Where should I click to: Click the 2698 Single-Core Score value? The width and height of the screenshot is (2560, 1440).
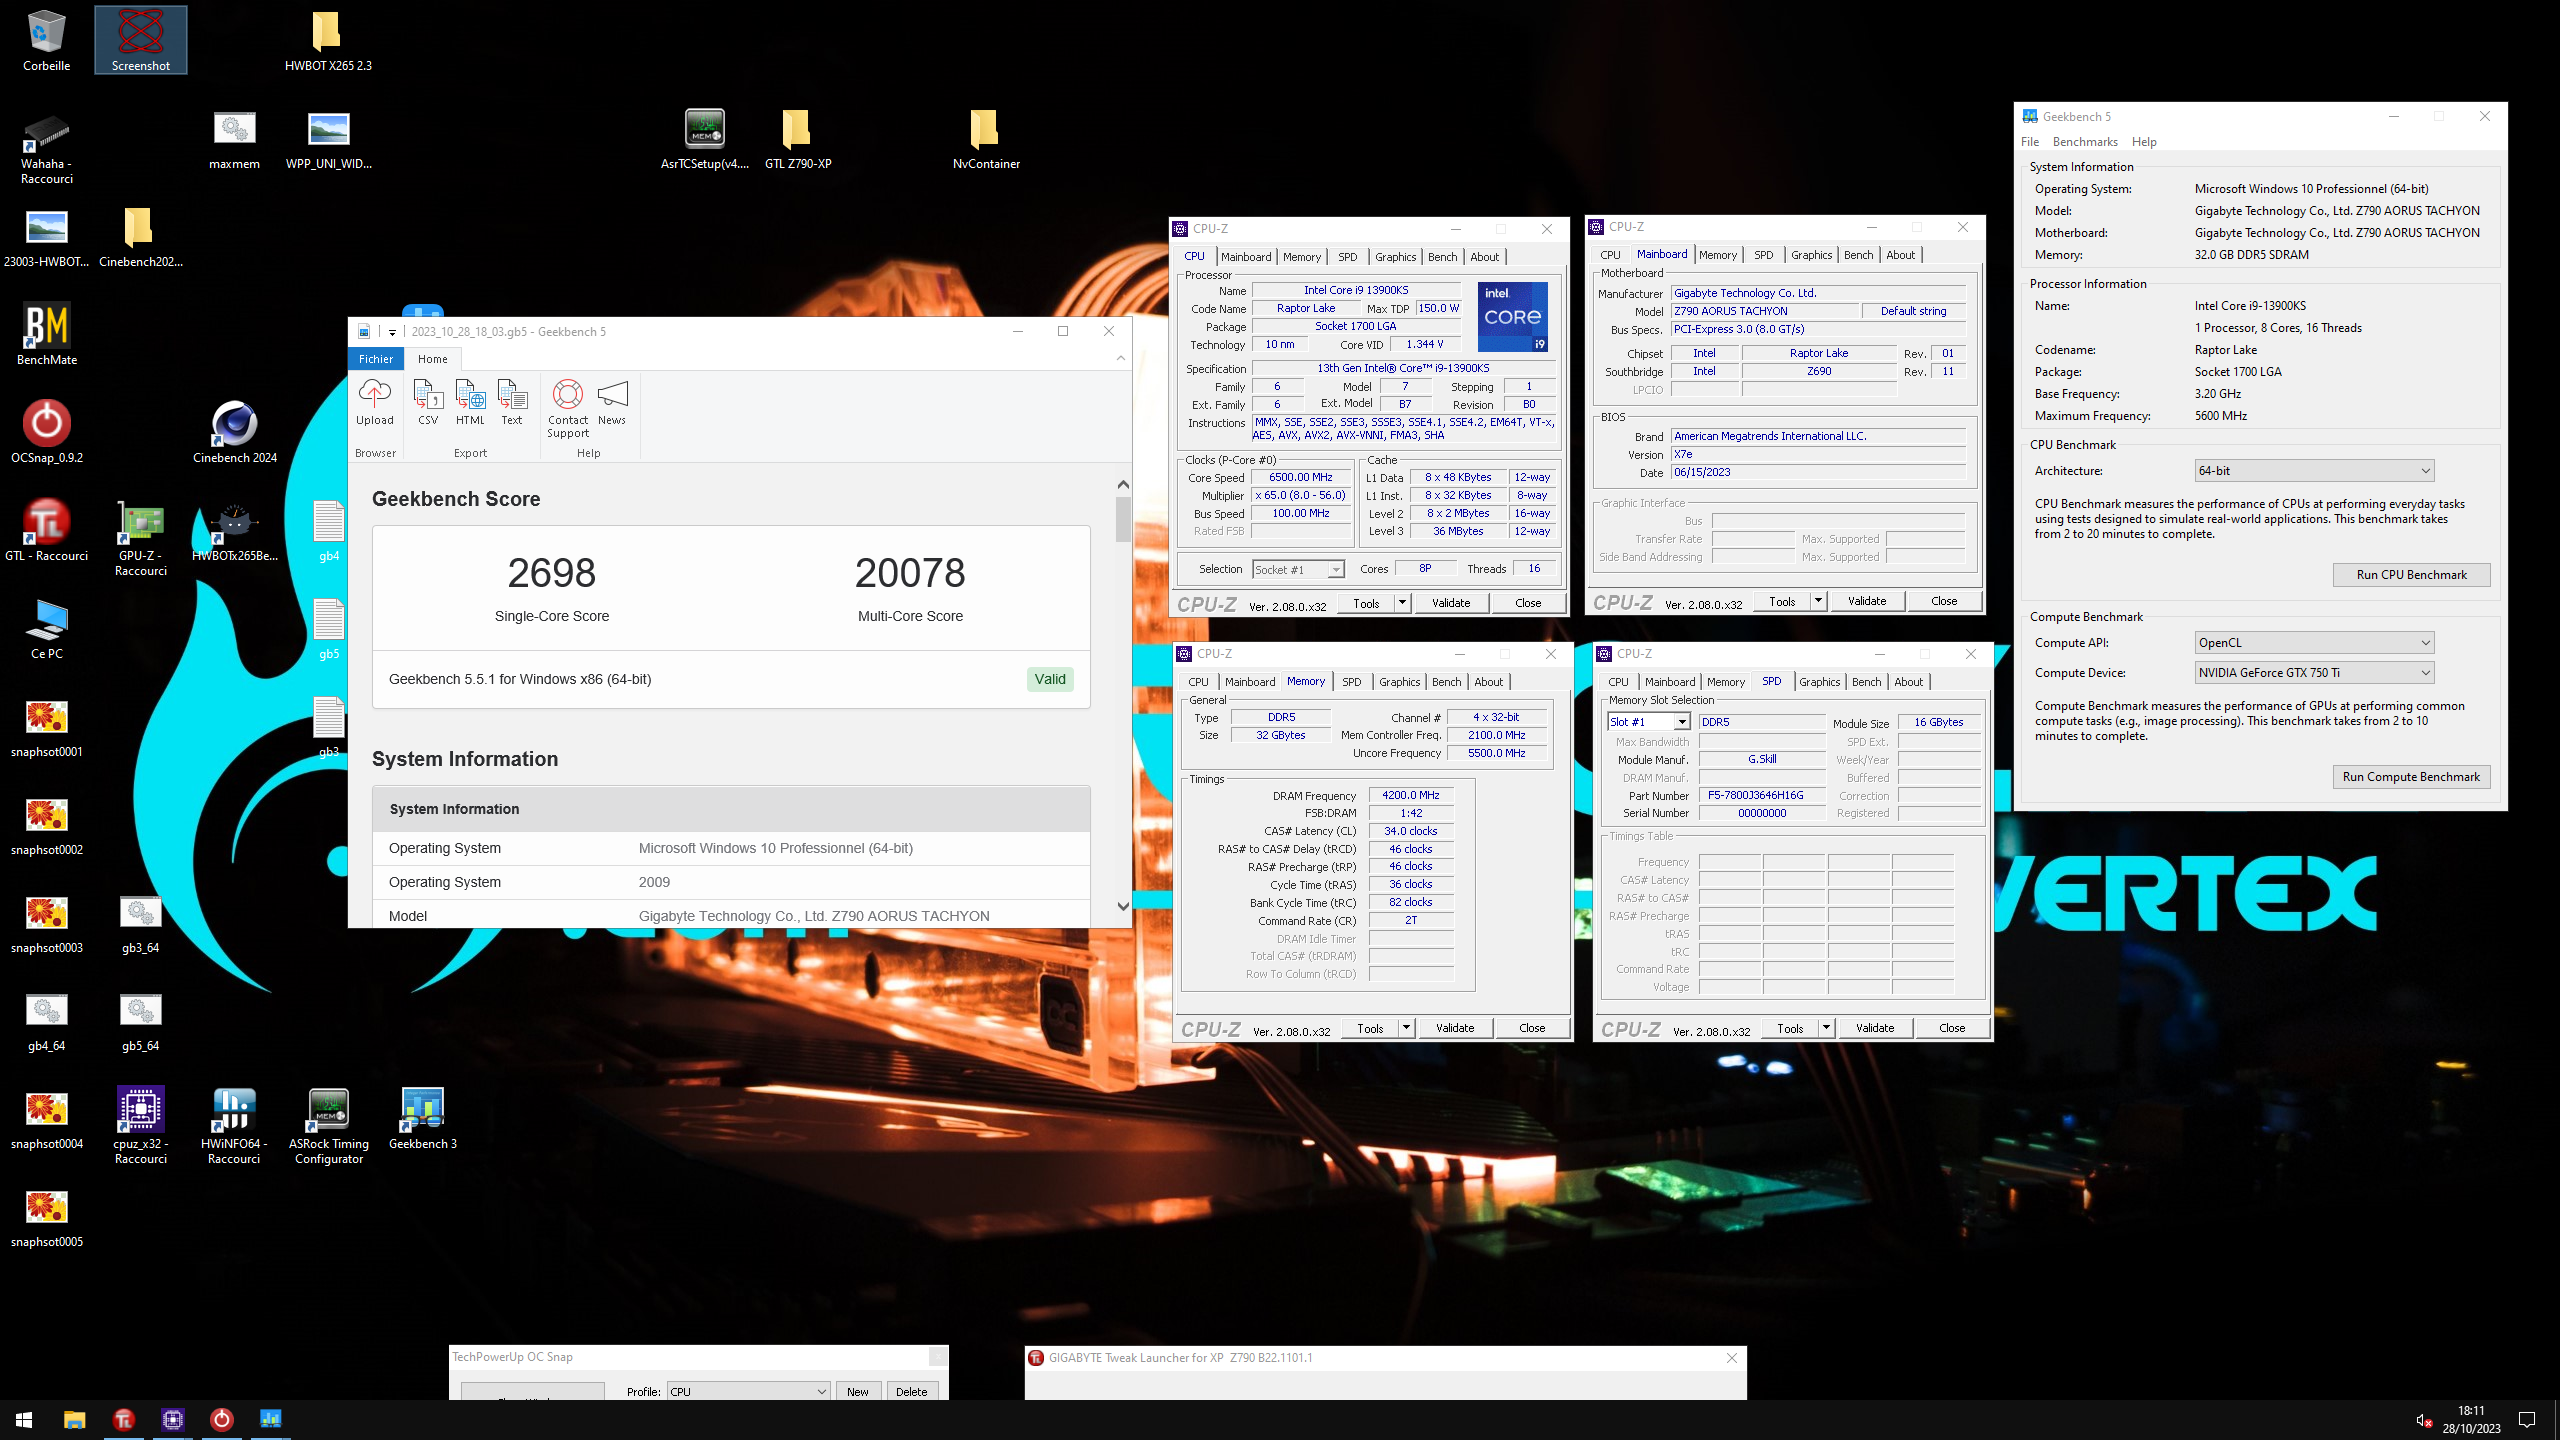click(x=552, y=573)
